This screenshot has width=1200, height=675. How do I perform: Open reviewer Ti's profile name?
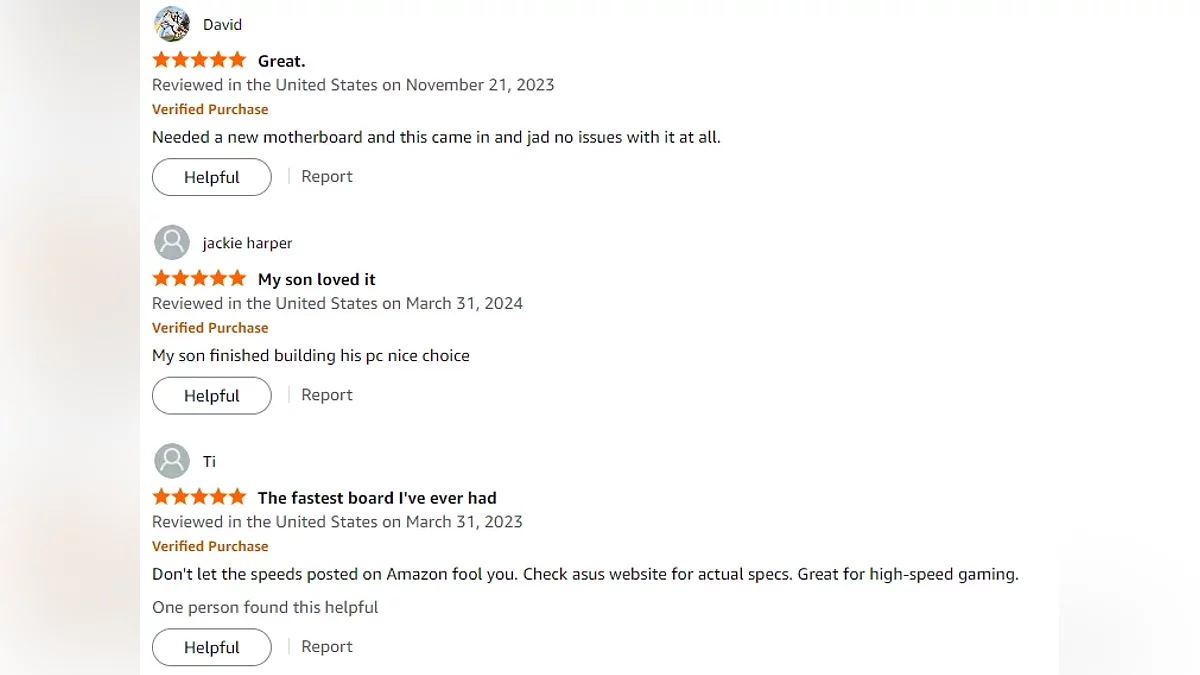tap(209, 462)
